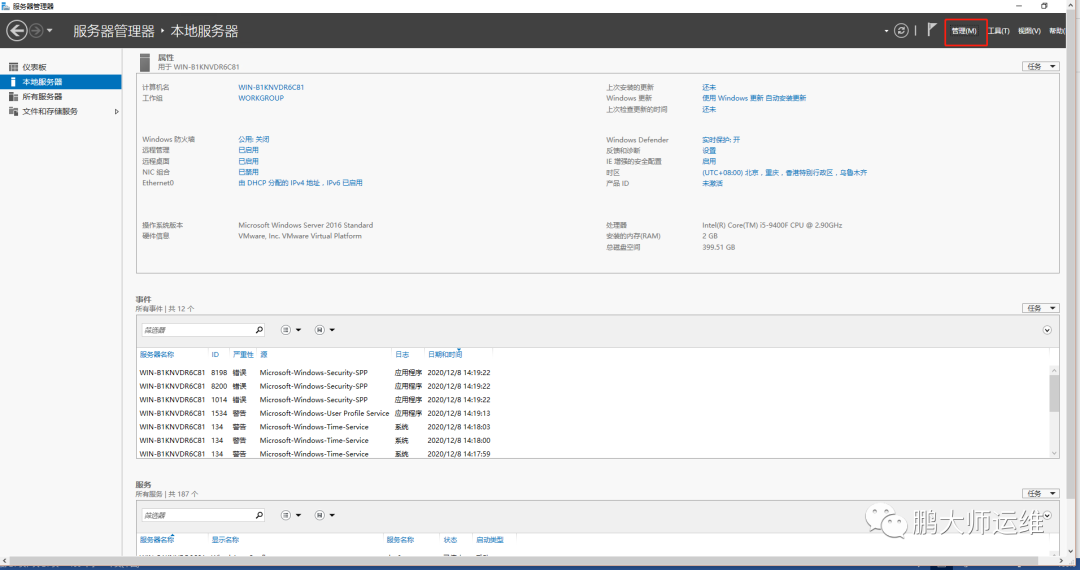This screenshot has width=1080, height=570.
Task: Click the (UTC+08:00) time zone link
Action: point(784,173)
